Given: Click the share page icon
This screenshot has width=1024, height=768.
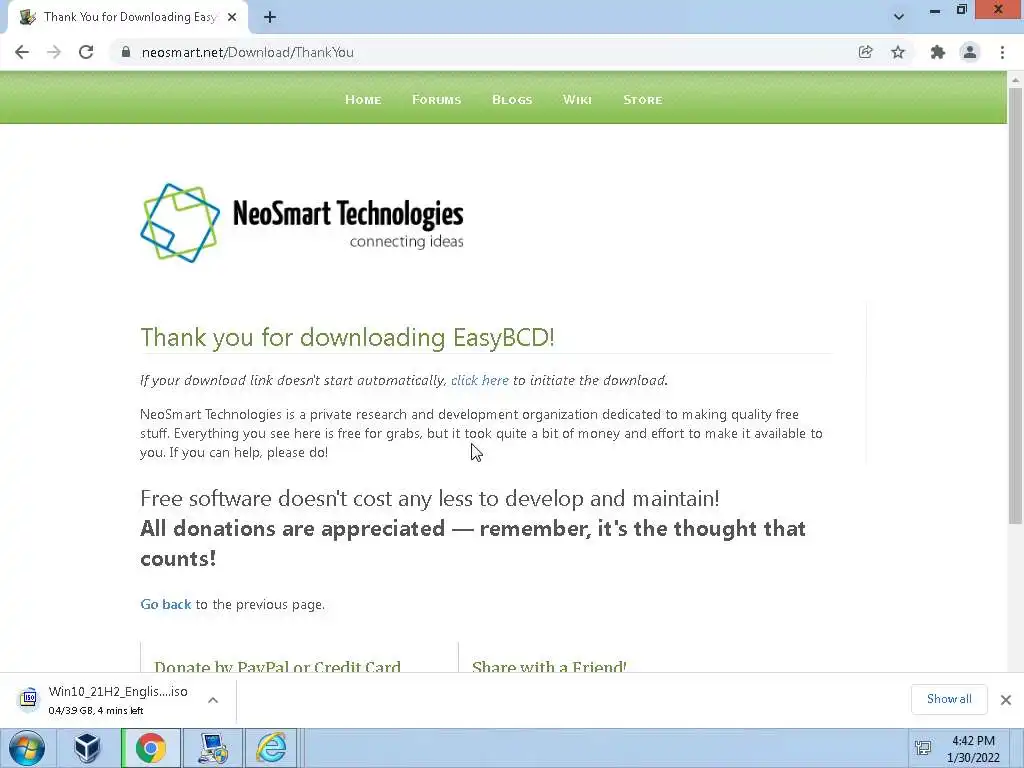Looking at the screenshot, I should tap(865, 52).
